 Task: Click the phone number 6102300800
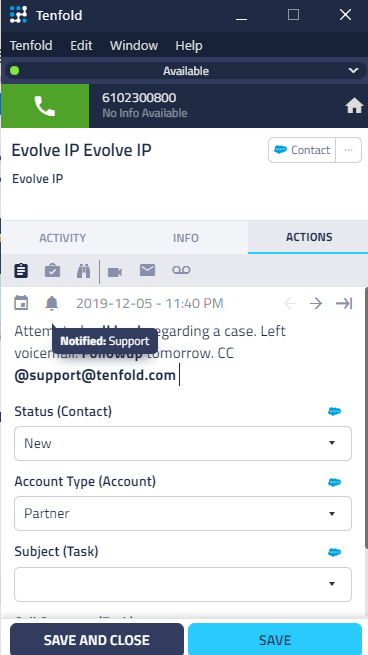(139, 98)
